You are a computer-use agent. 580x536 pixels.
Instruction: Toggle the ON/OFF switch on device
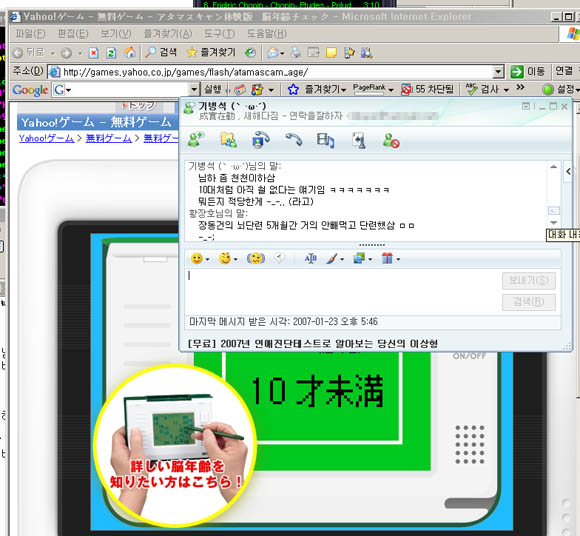pos(469,356)
